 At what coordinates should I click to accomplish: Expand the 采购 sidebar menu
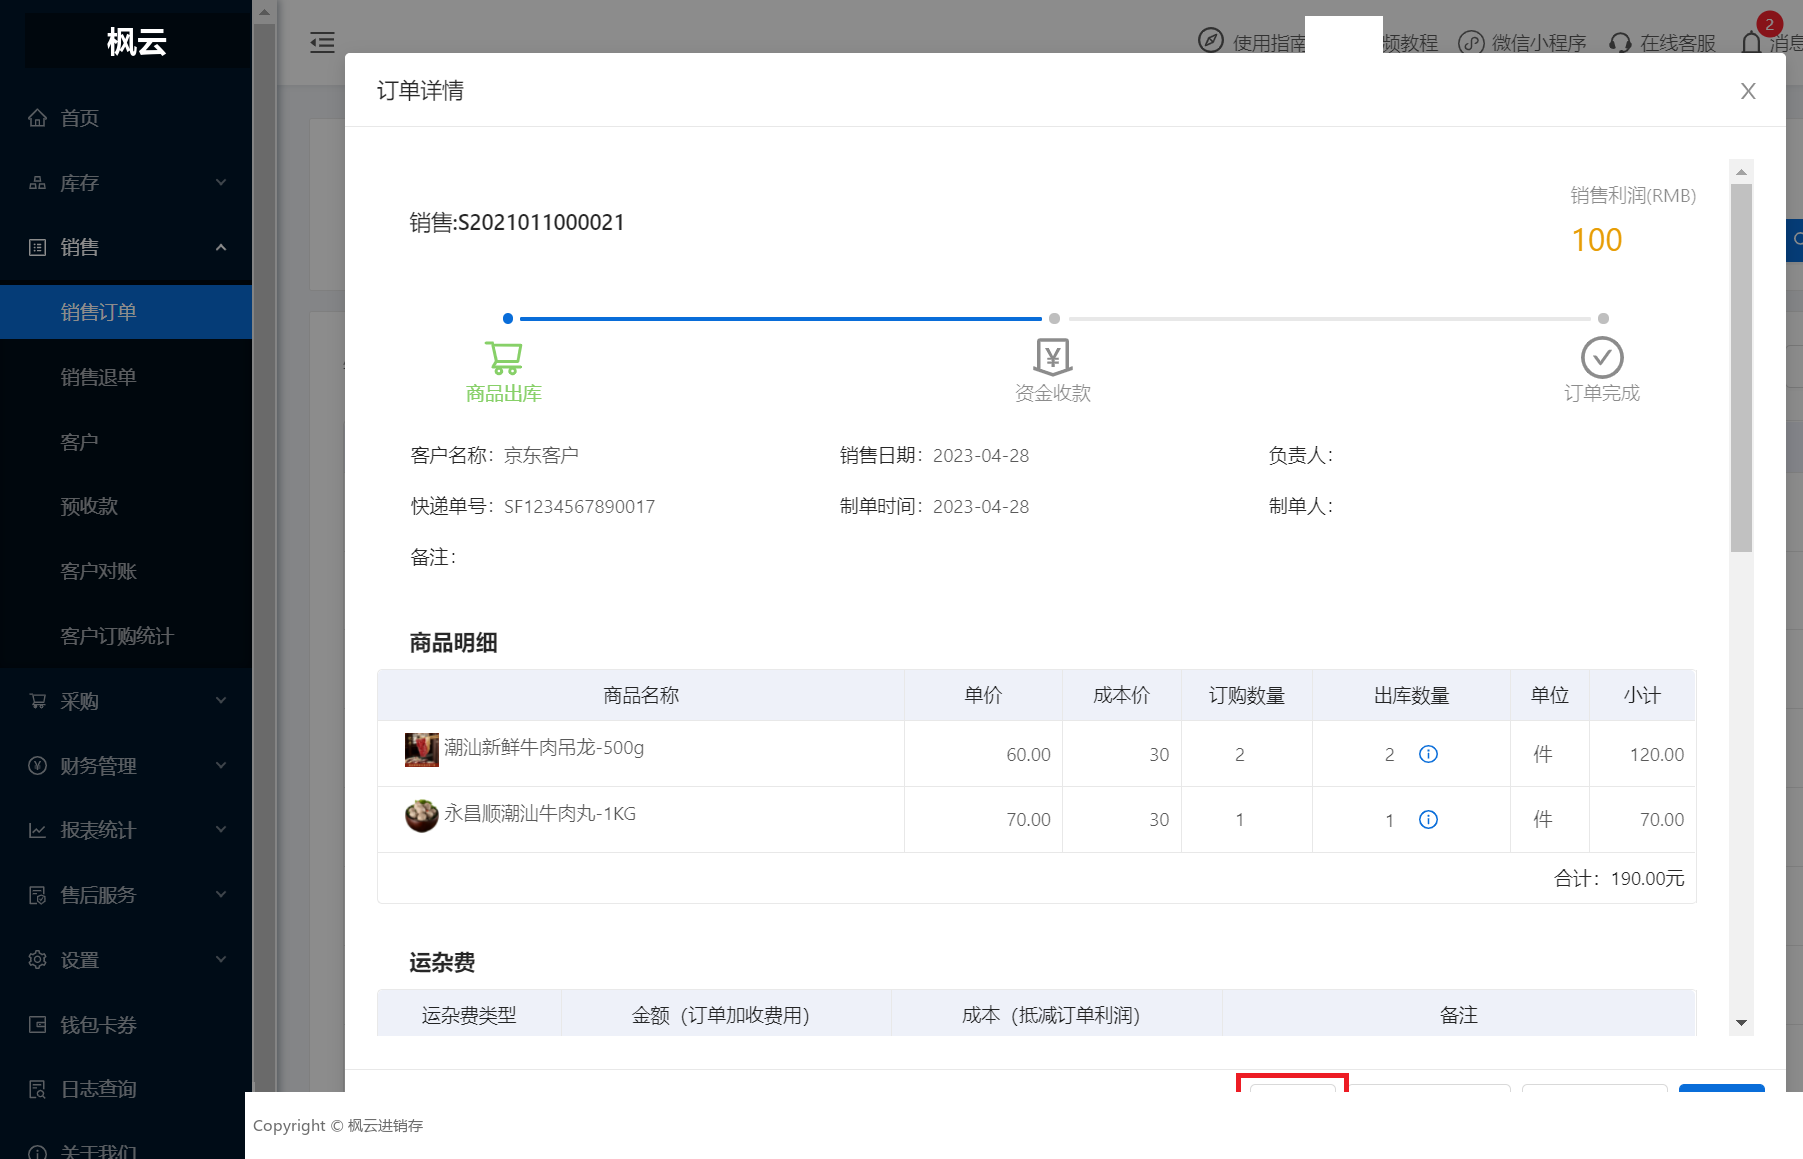point(126,701)
